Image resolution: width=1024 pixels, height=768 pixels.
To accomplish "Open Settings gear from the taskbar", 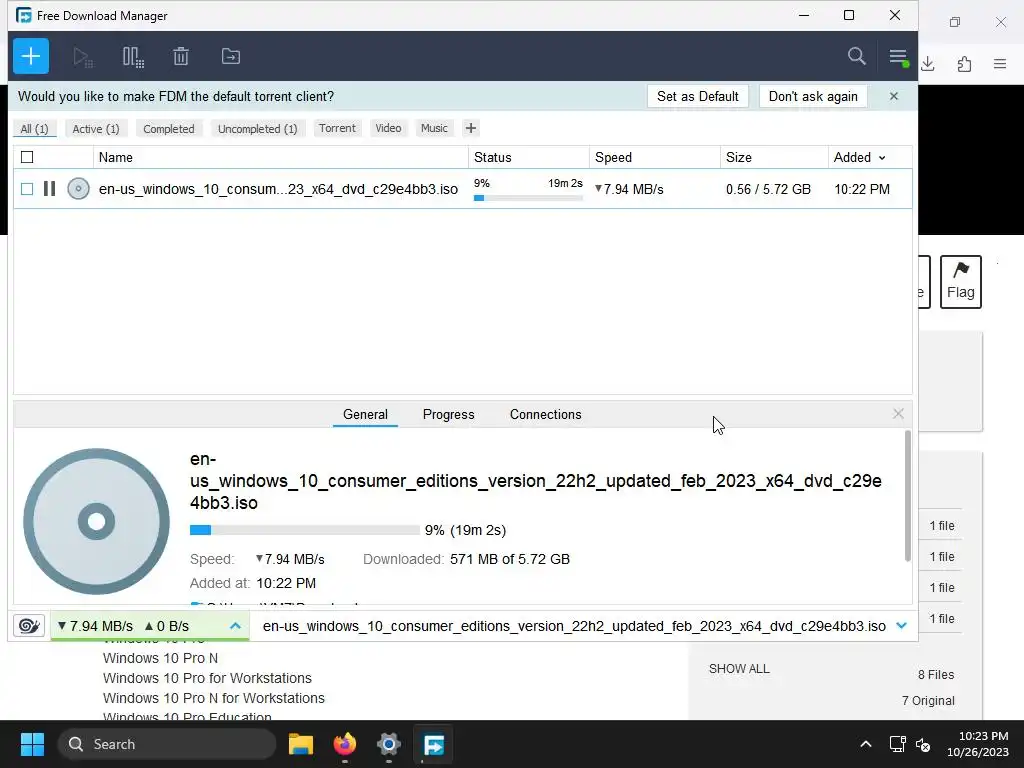I will [389, 744].
